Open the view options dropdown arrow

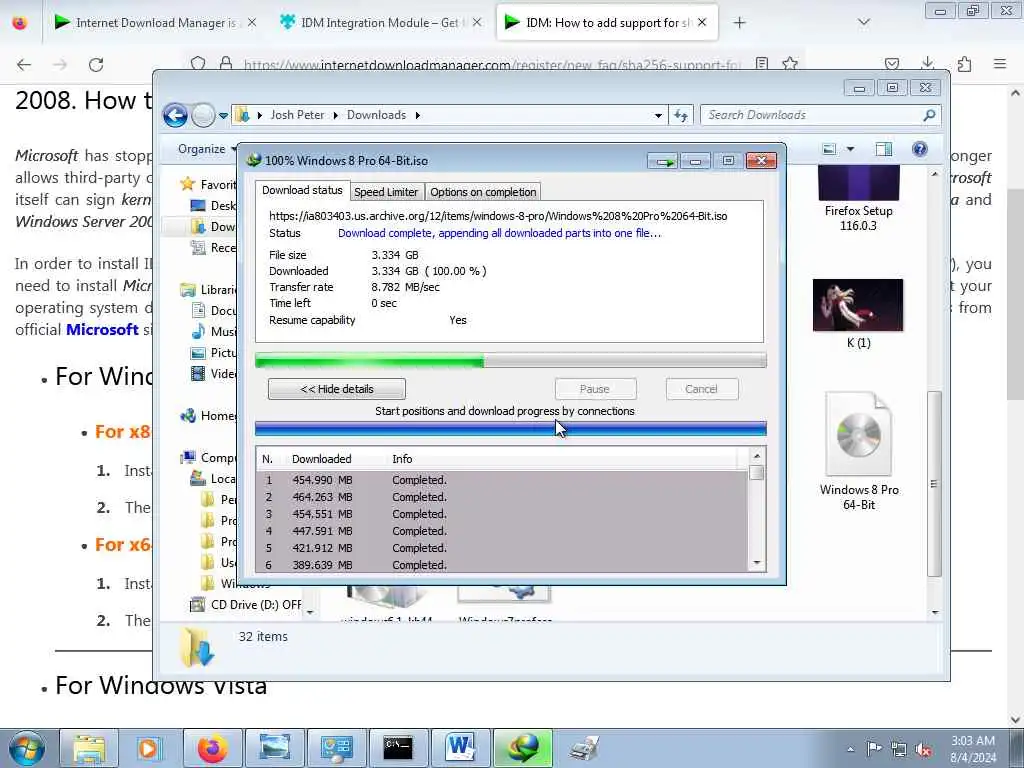point(850,149)
